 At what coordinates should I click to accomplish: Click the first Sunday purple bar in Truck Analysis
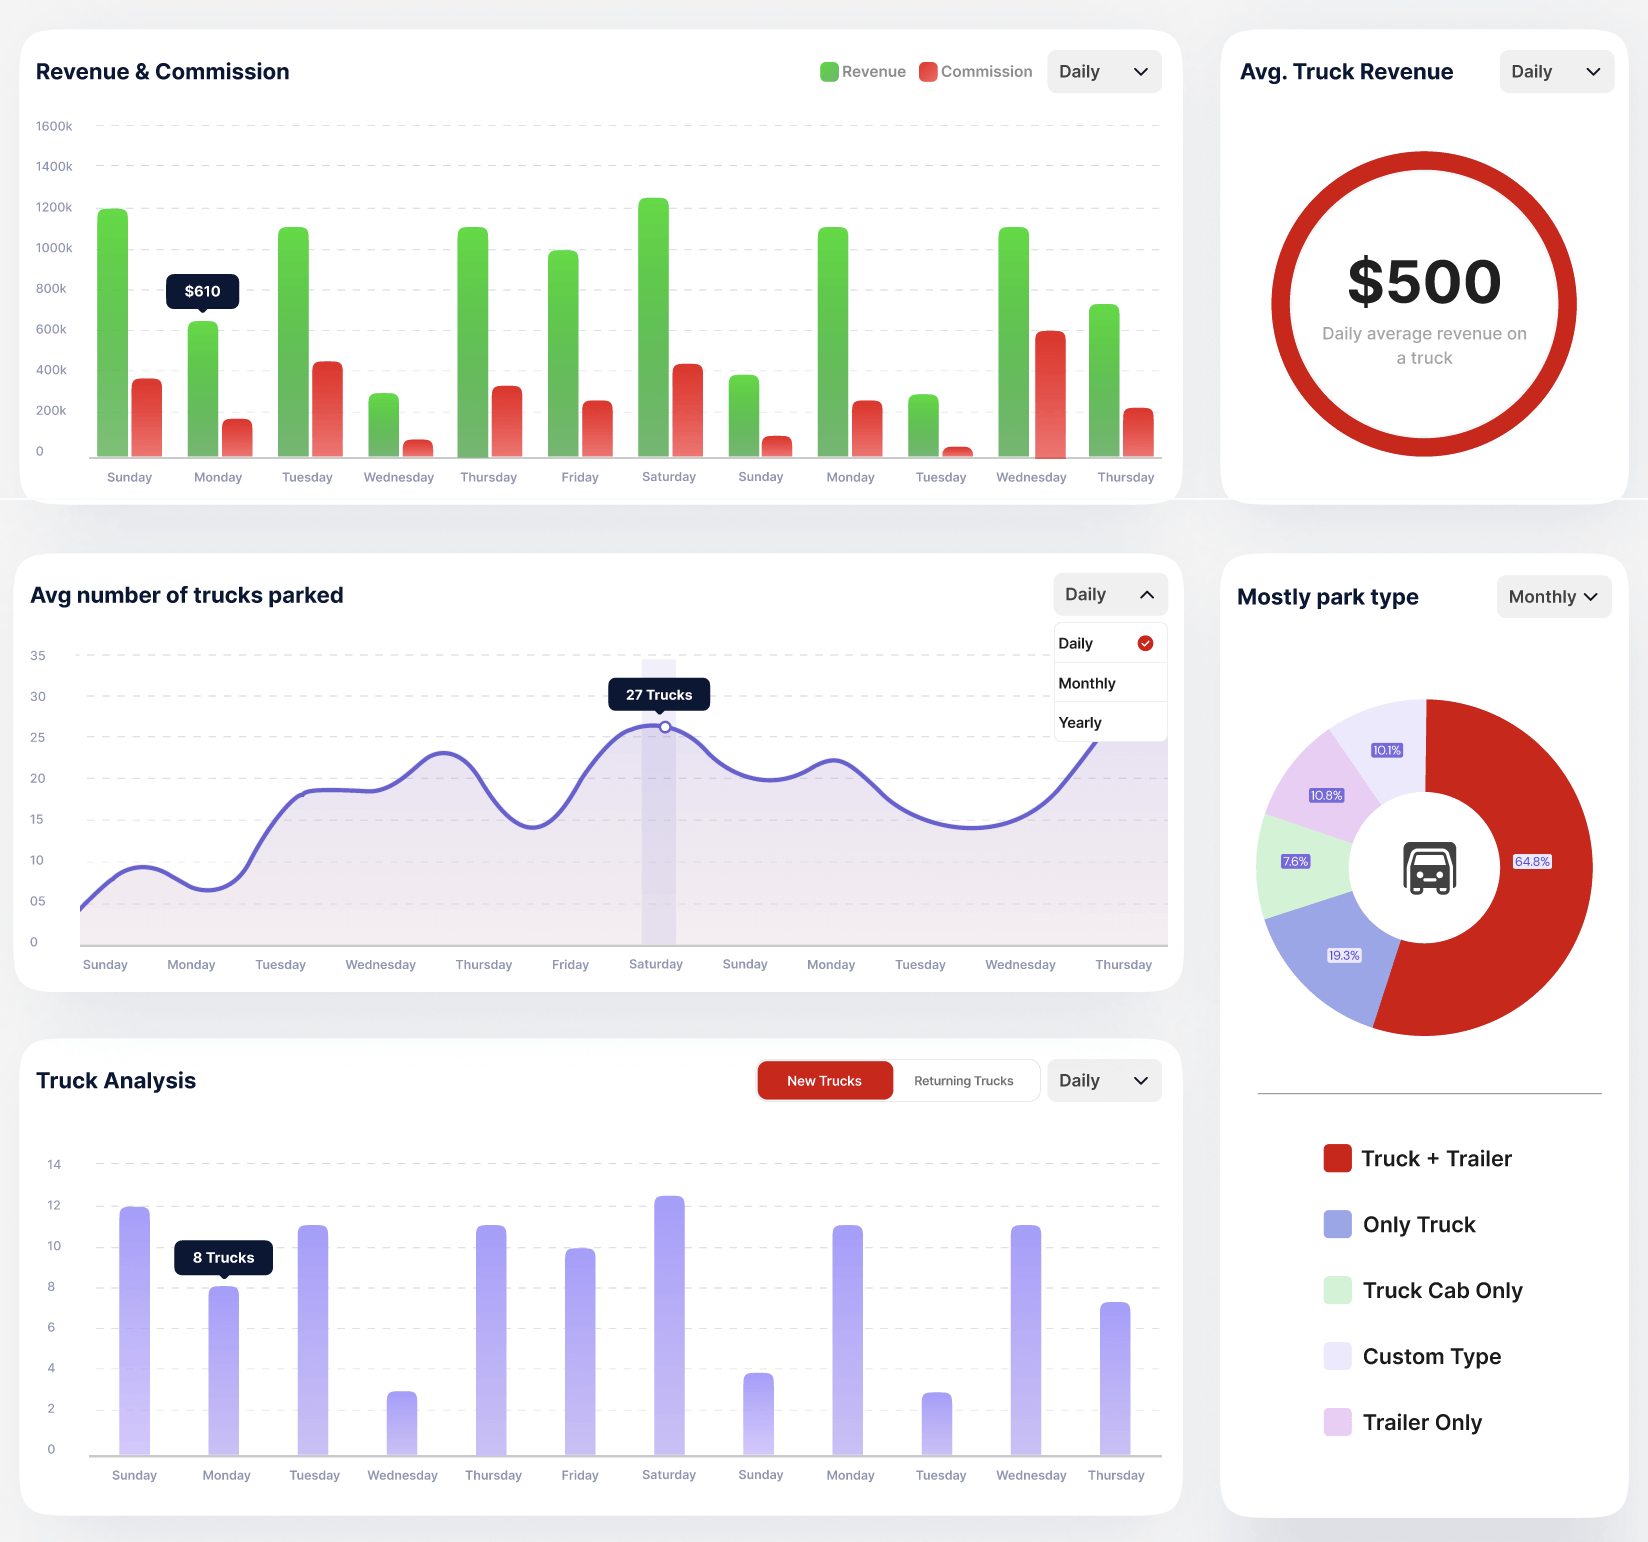(x=135, y=1331)
